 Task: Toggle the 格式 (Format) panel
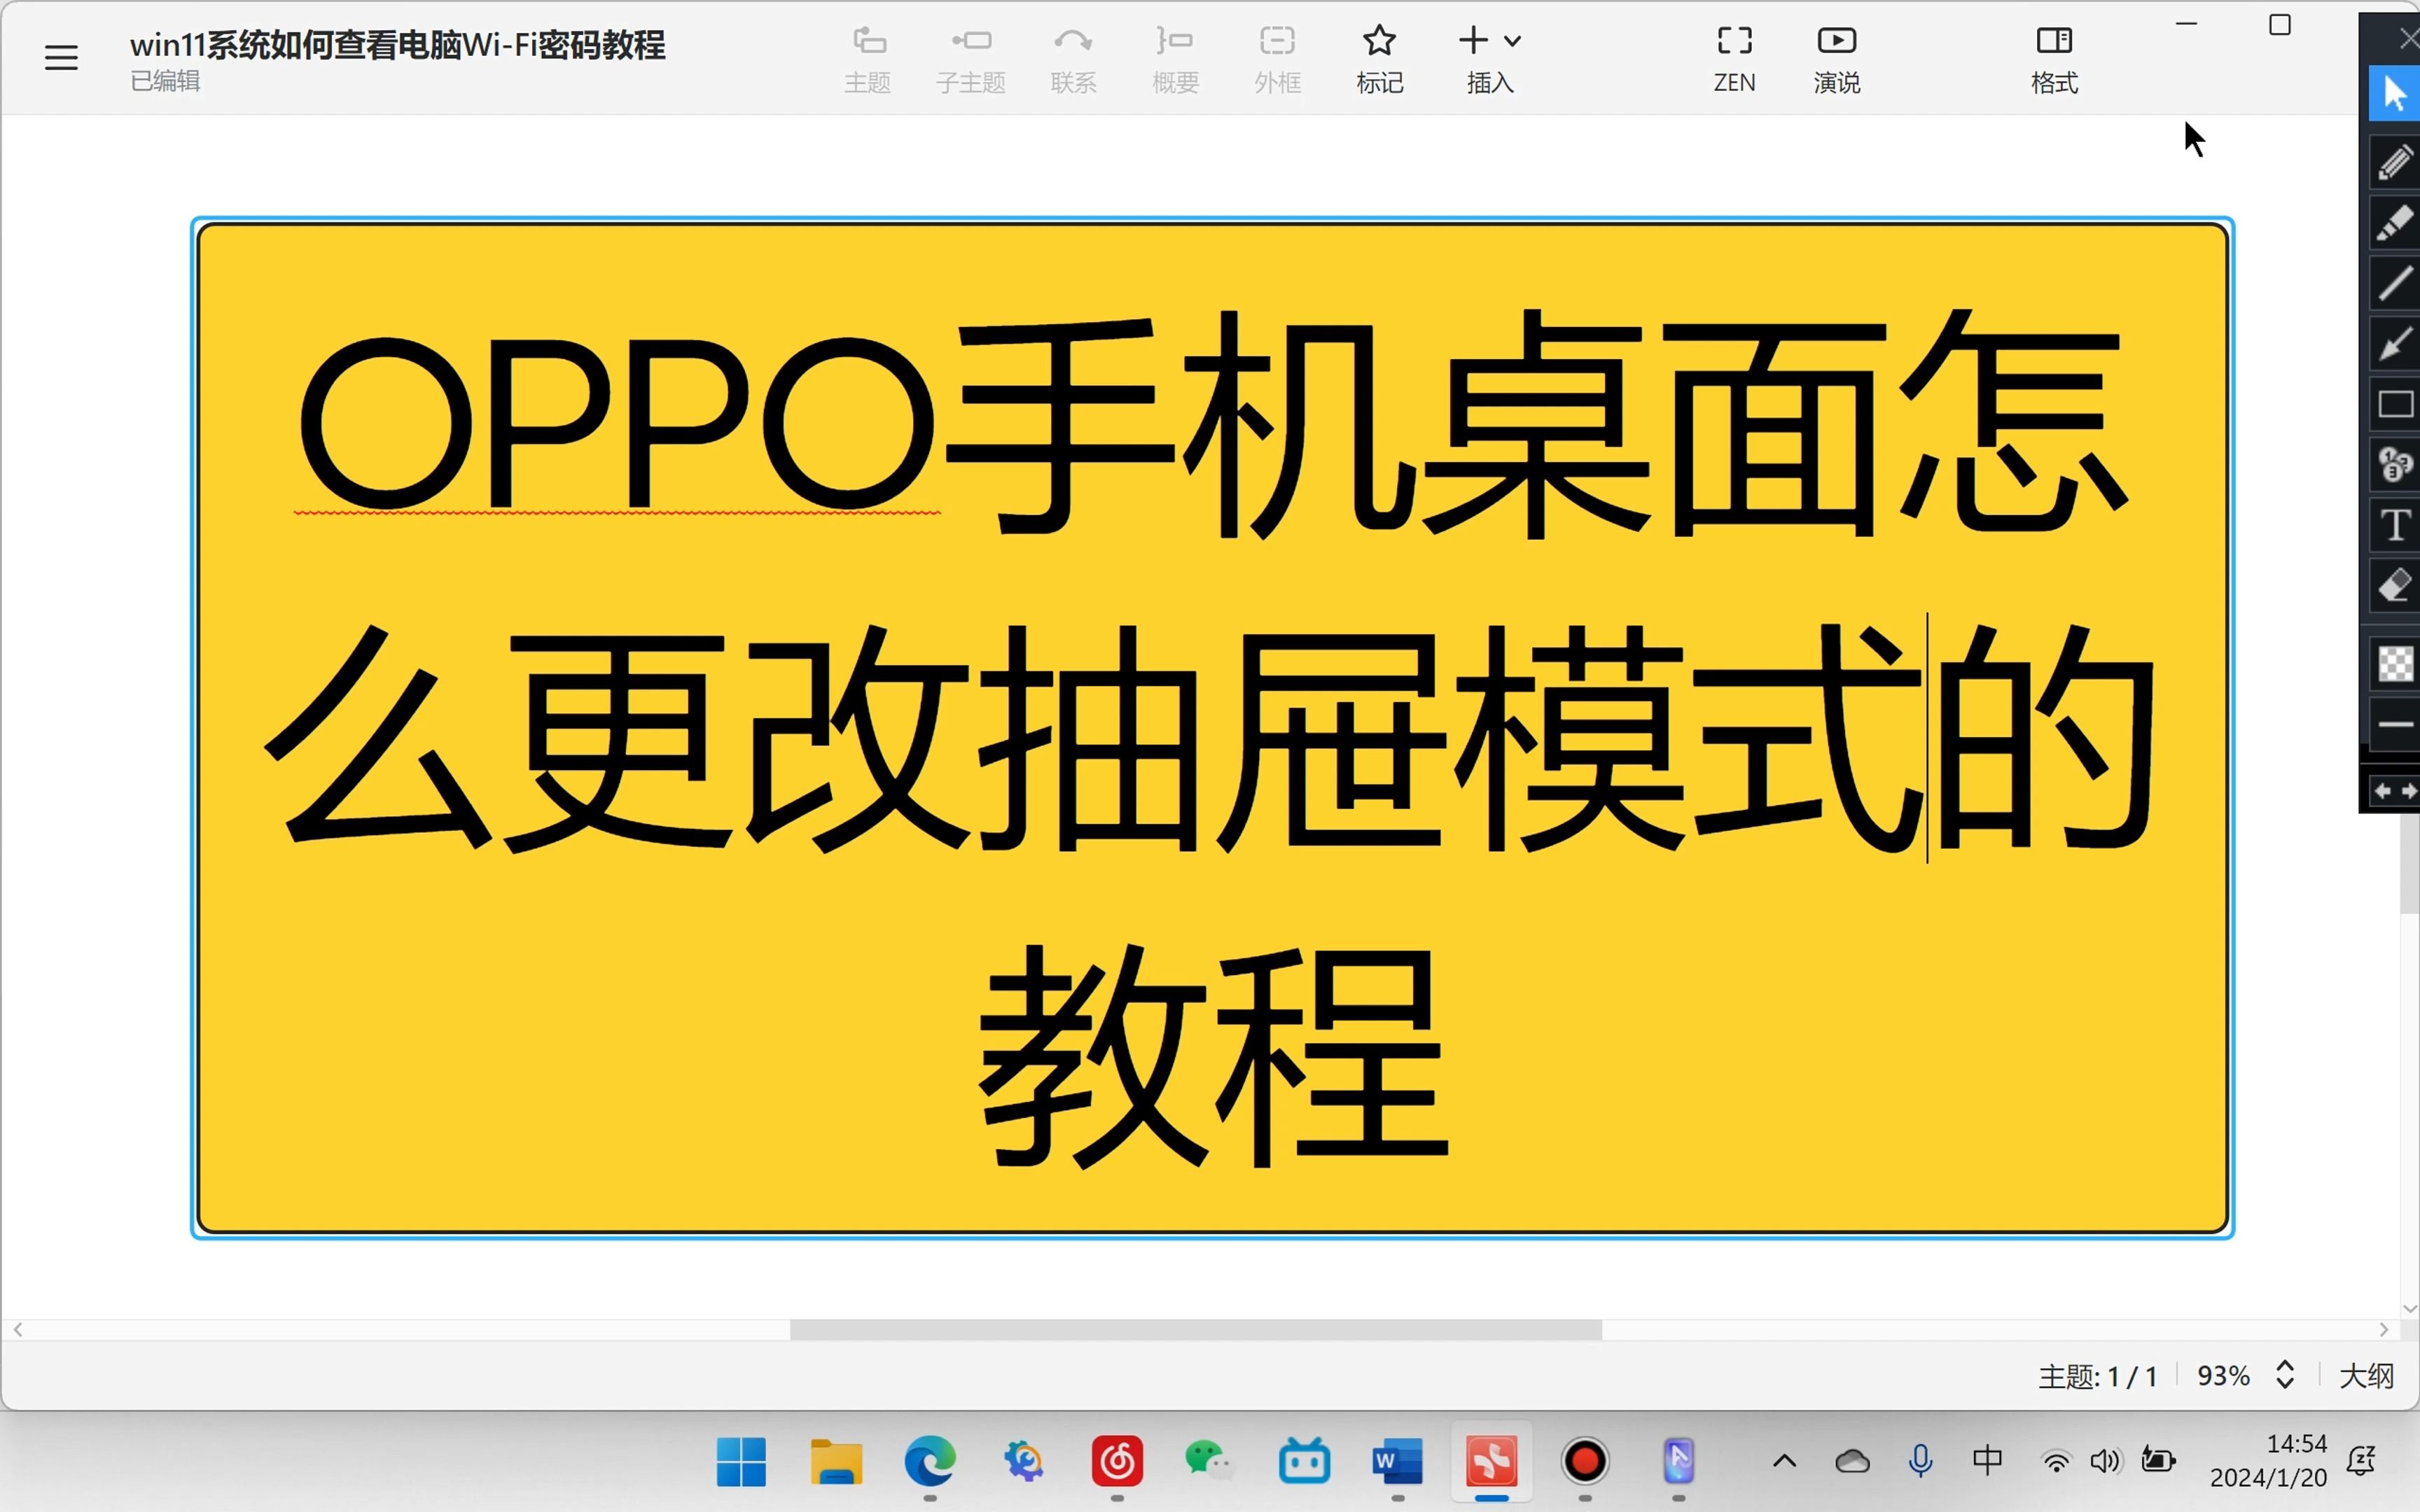tap(2054, 60)
